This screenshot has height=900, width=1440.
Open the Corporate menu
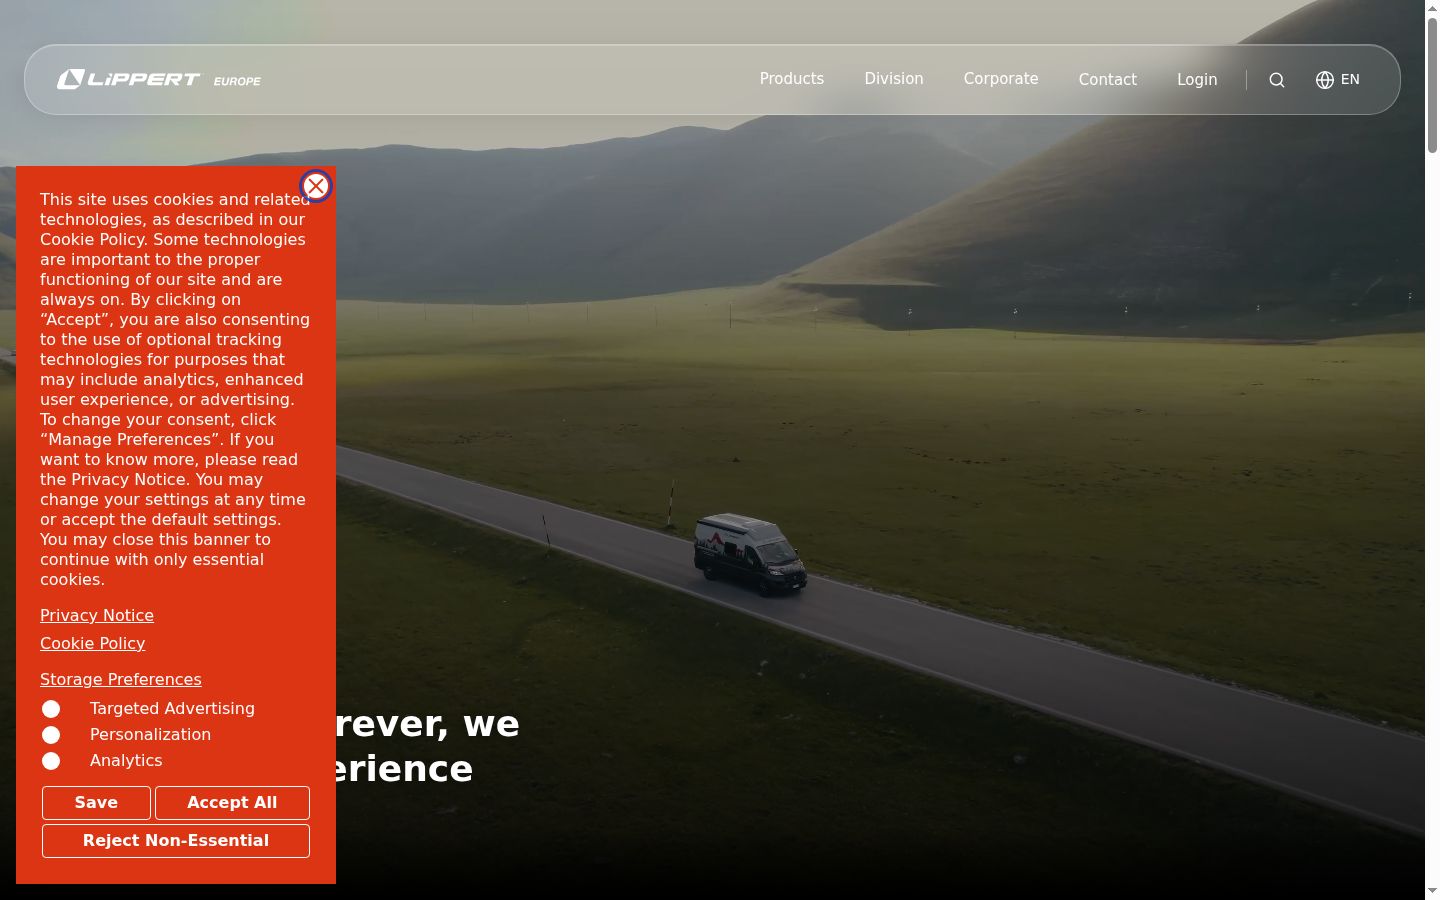1001,79
